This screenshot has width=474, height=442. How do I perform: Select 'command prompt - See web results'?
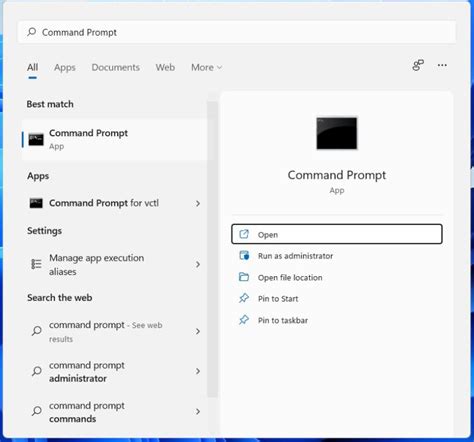pos(114,331)
